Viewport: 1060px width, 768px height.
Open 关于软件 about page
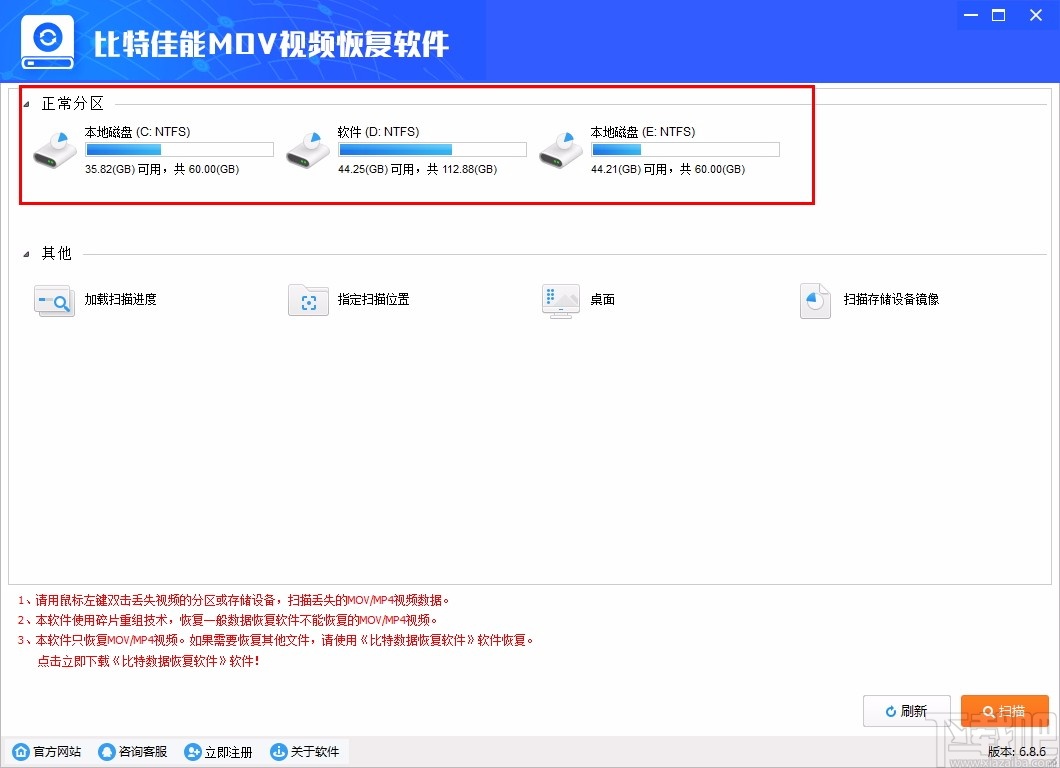click(x=306, y=751)
